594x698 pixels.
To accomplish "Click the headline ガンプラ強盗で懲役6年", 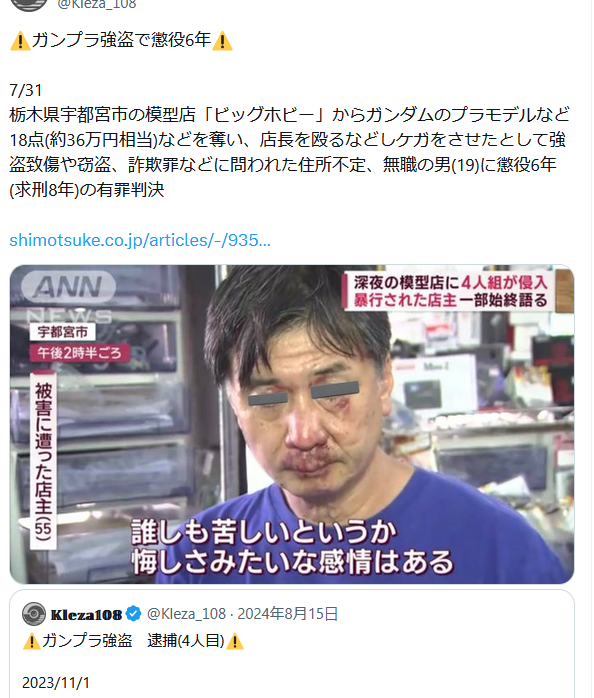I will [121, 40].
